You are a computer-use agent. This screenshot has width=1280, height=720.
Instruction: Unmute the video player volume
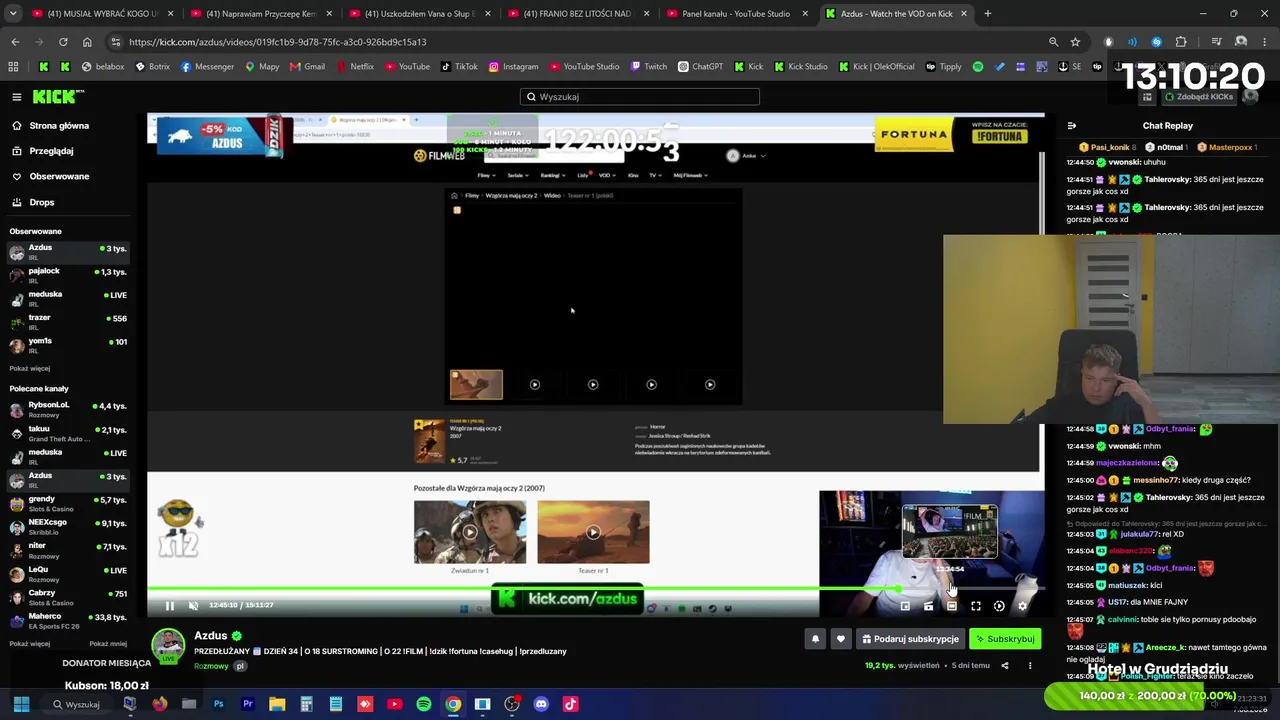(193, 606)
